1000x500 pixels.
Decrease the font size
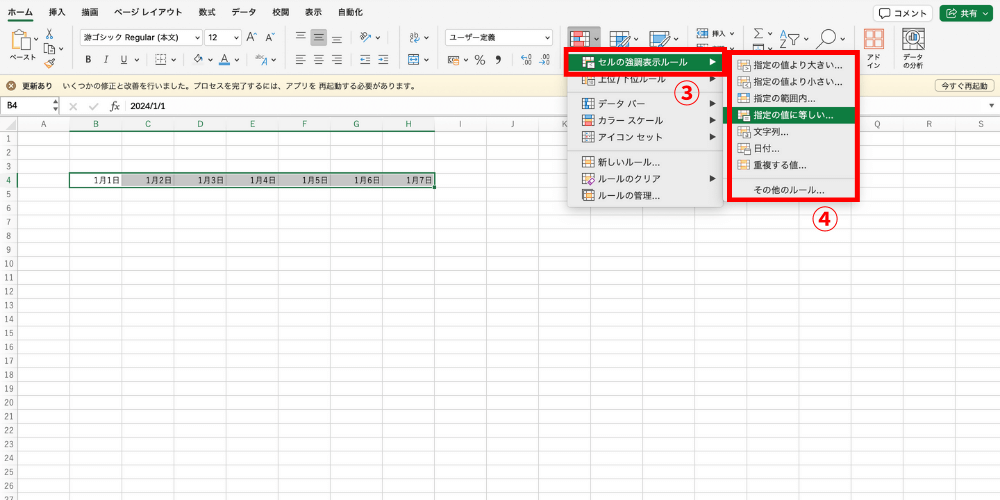[269, 38]
